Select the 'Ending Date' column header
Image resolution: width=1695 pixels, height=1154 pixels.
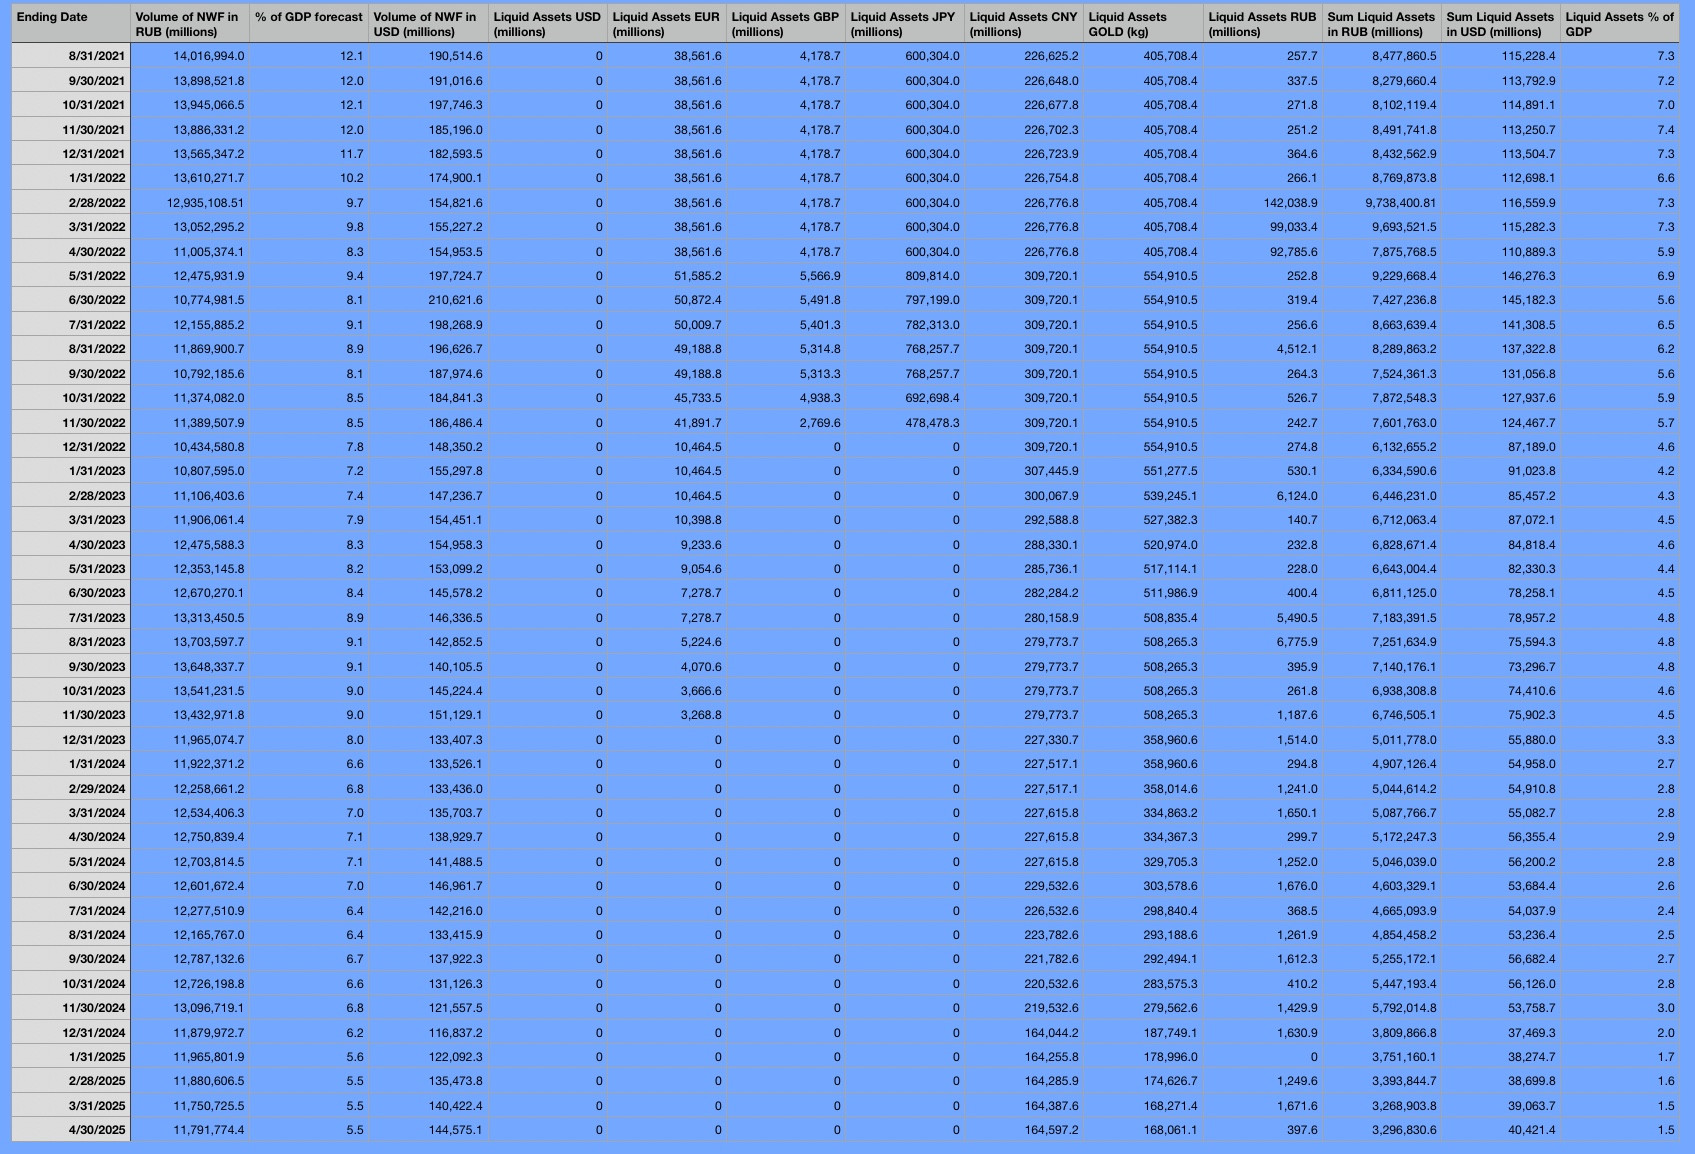[x=71, y=24]
